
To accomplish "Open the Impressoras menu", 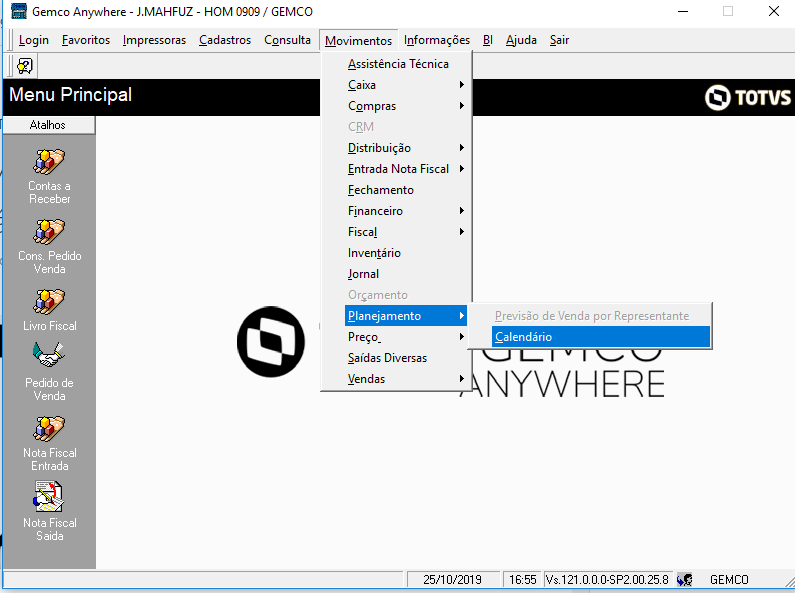I will (154, 40).
